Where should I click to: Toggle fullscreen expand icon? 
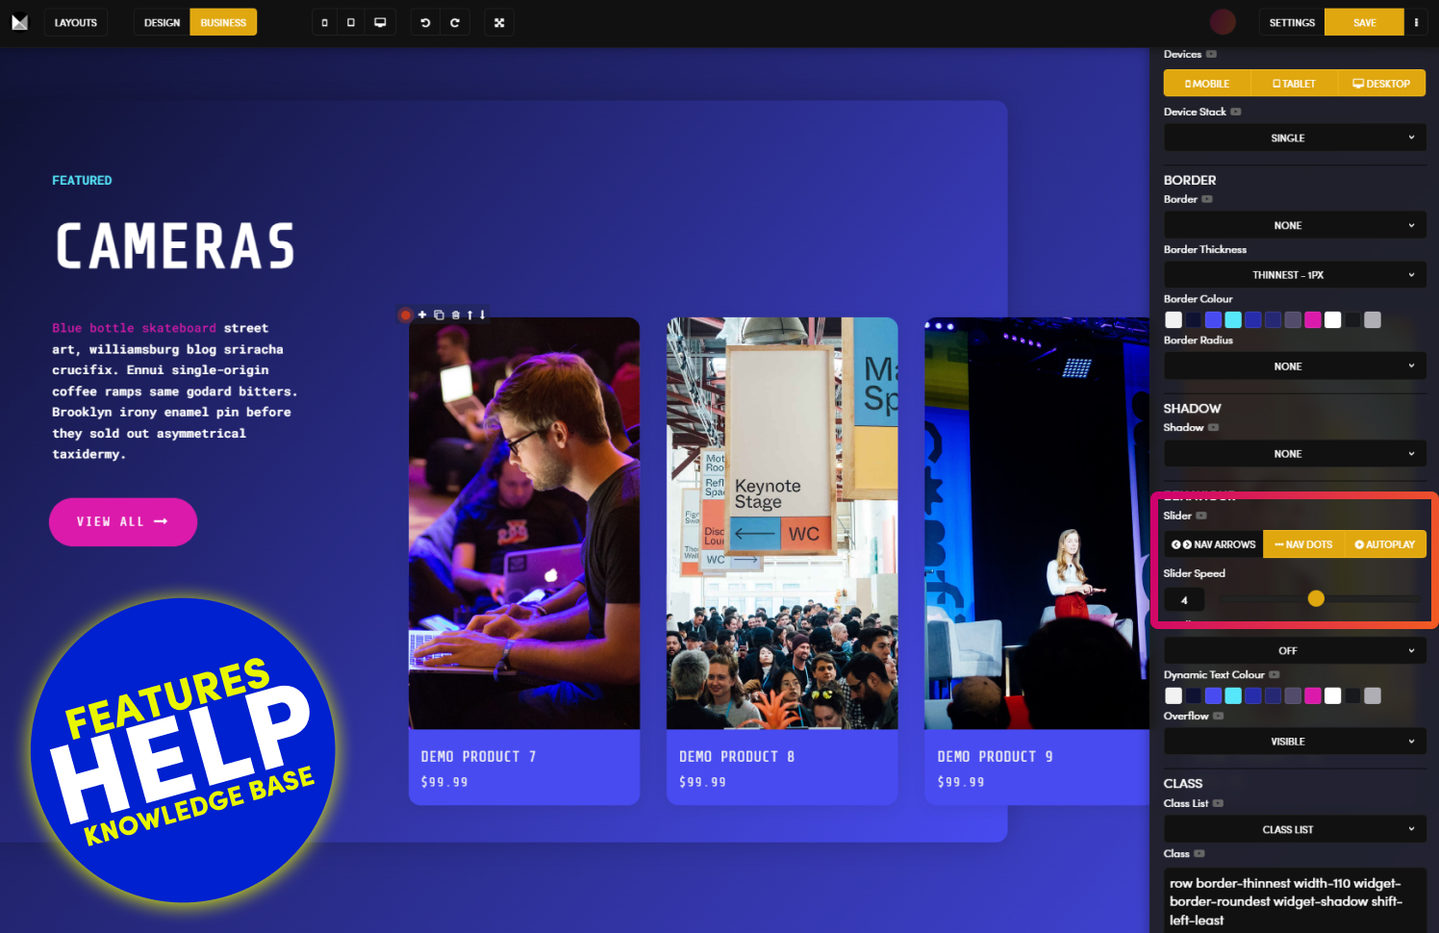499,22
